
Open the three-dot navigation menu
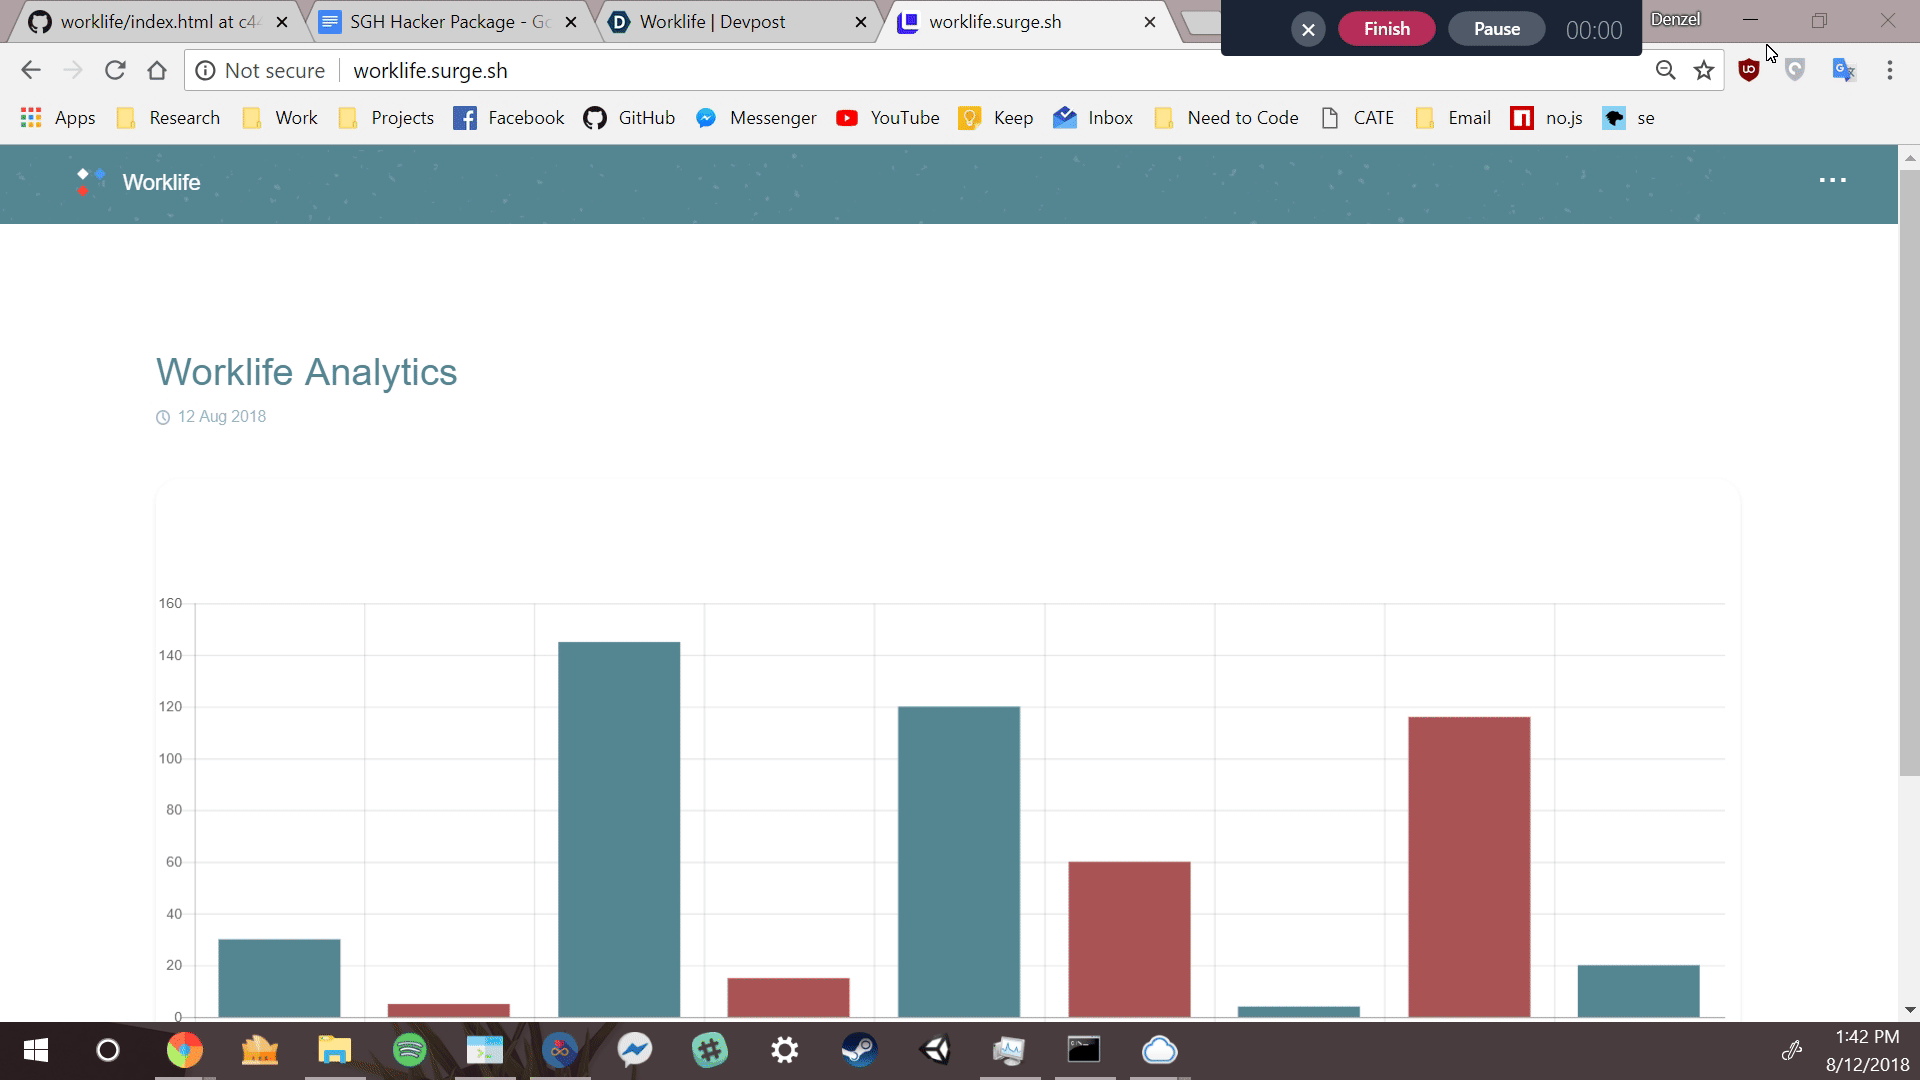(1832, 180)
